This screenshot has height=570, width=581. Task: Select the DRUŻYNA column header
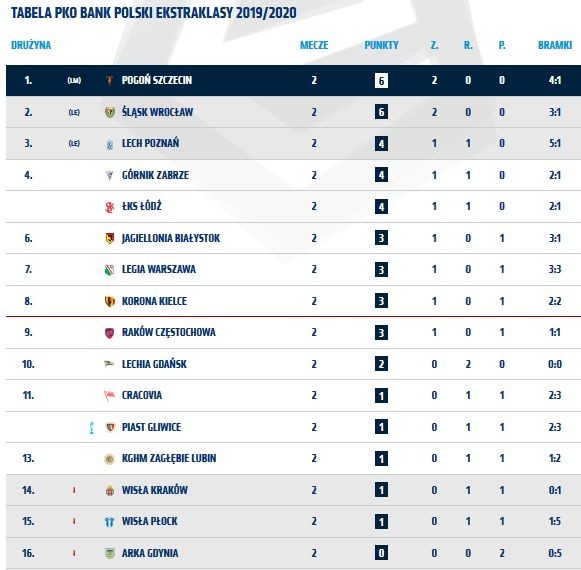31,45
